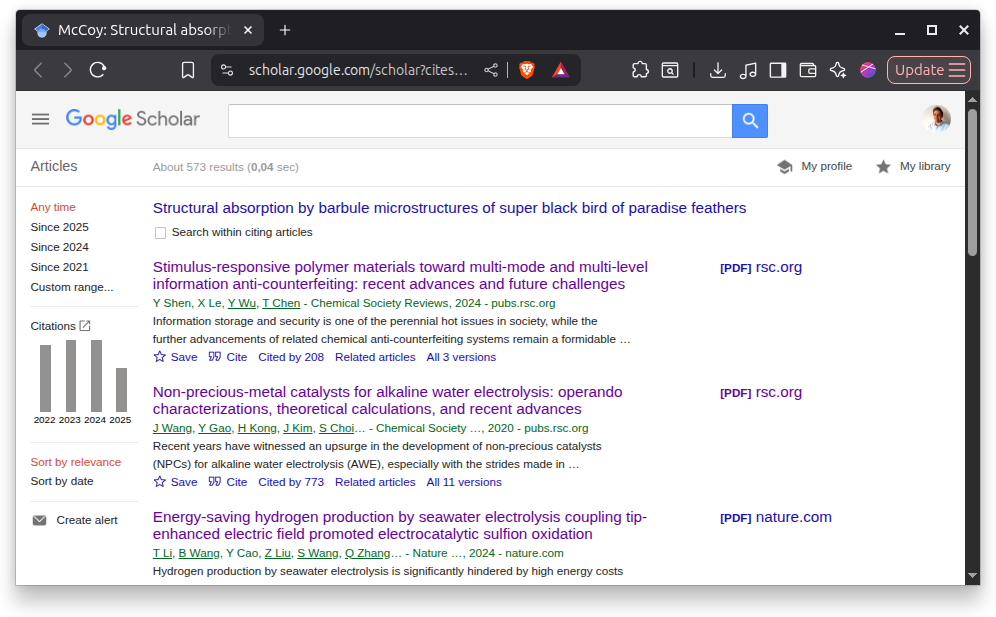This screenshot has height=617, width=996.
Task: Click Cited by 208 link
Action: pyautogui.click(x=291, y=357)
